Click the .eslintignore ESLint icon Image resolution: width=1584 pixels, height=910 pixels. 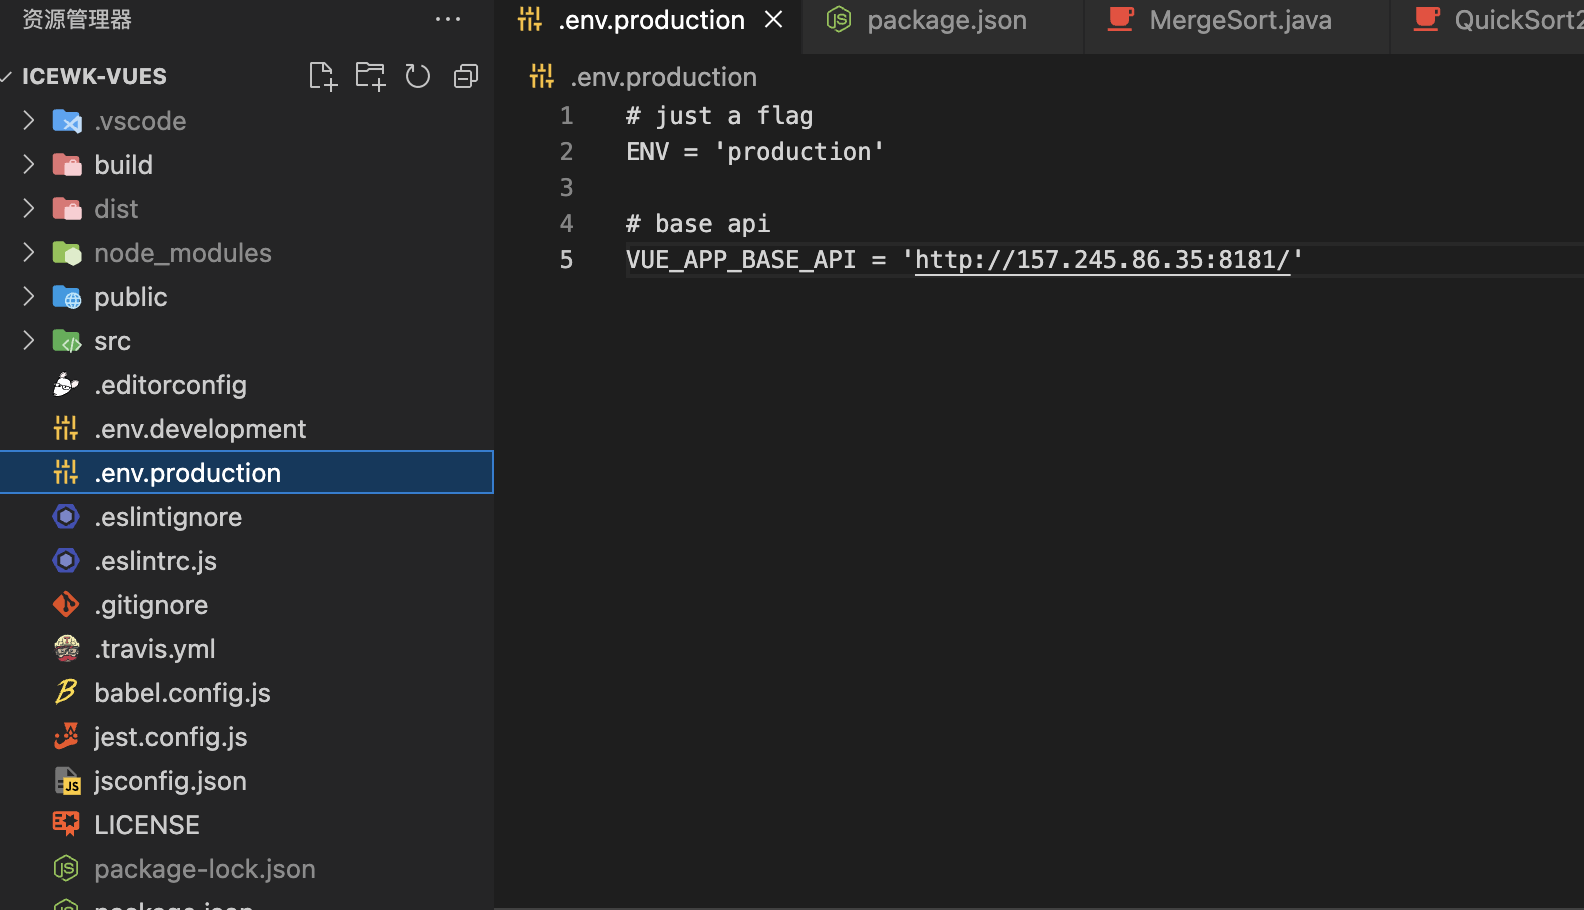66,517
